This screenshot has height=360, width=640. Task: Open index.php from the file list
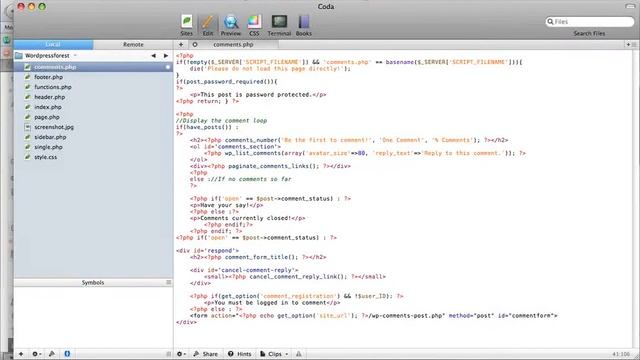coord(48,107)
